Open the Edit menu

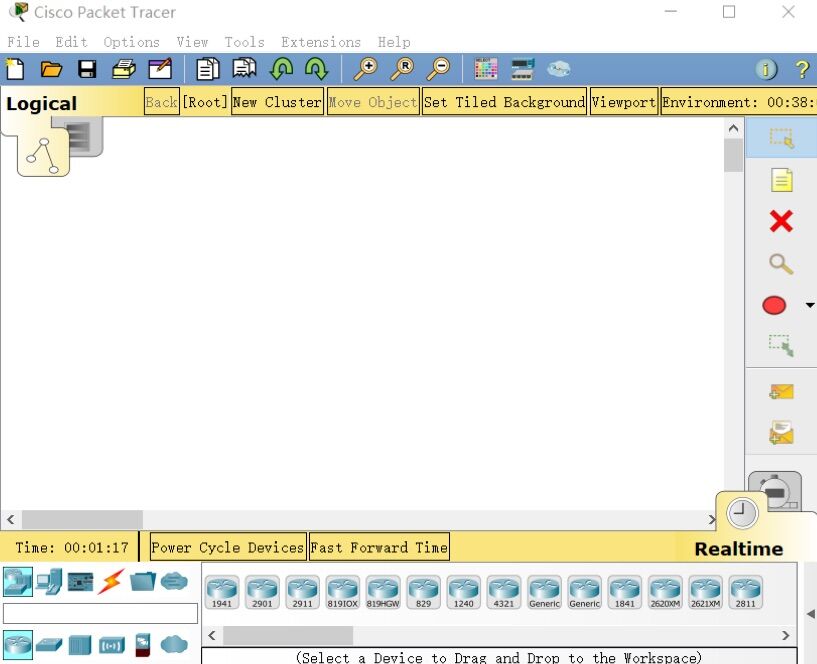point(71,42)
